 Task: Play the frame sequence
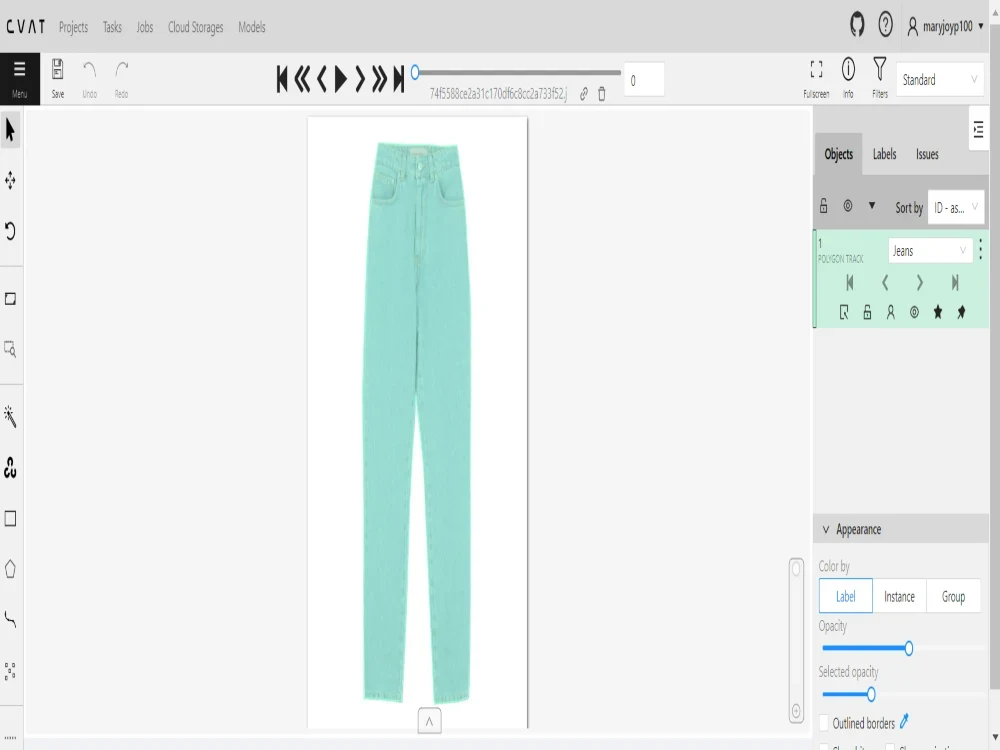pyautogui.click(x=341, y=80)
